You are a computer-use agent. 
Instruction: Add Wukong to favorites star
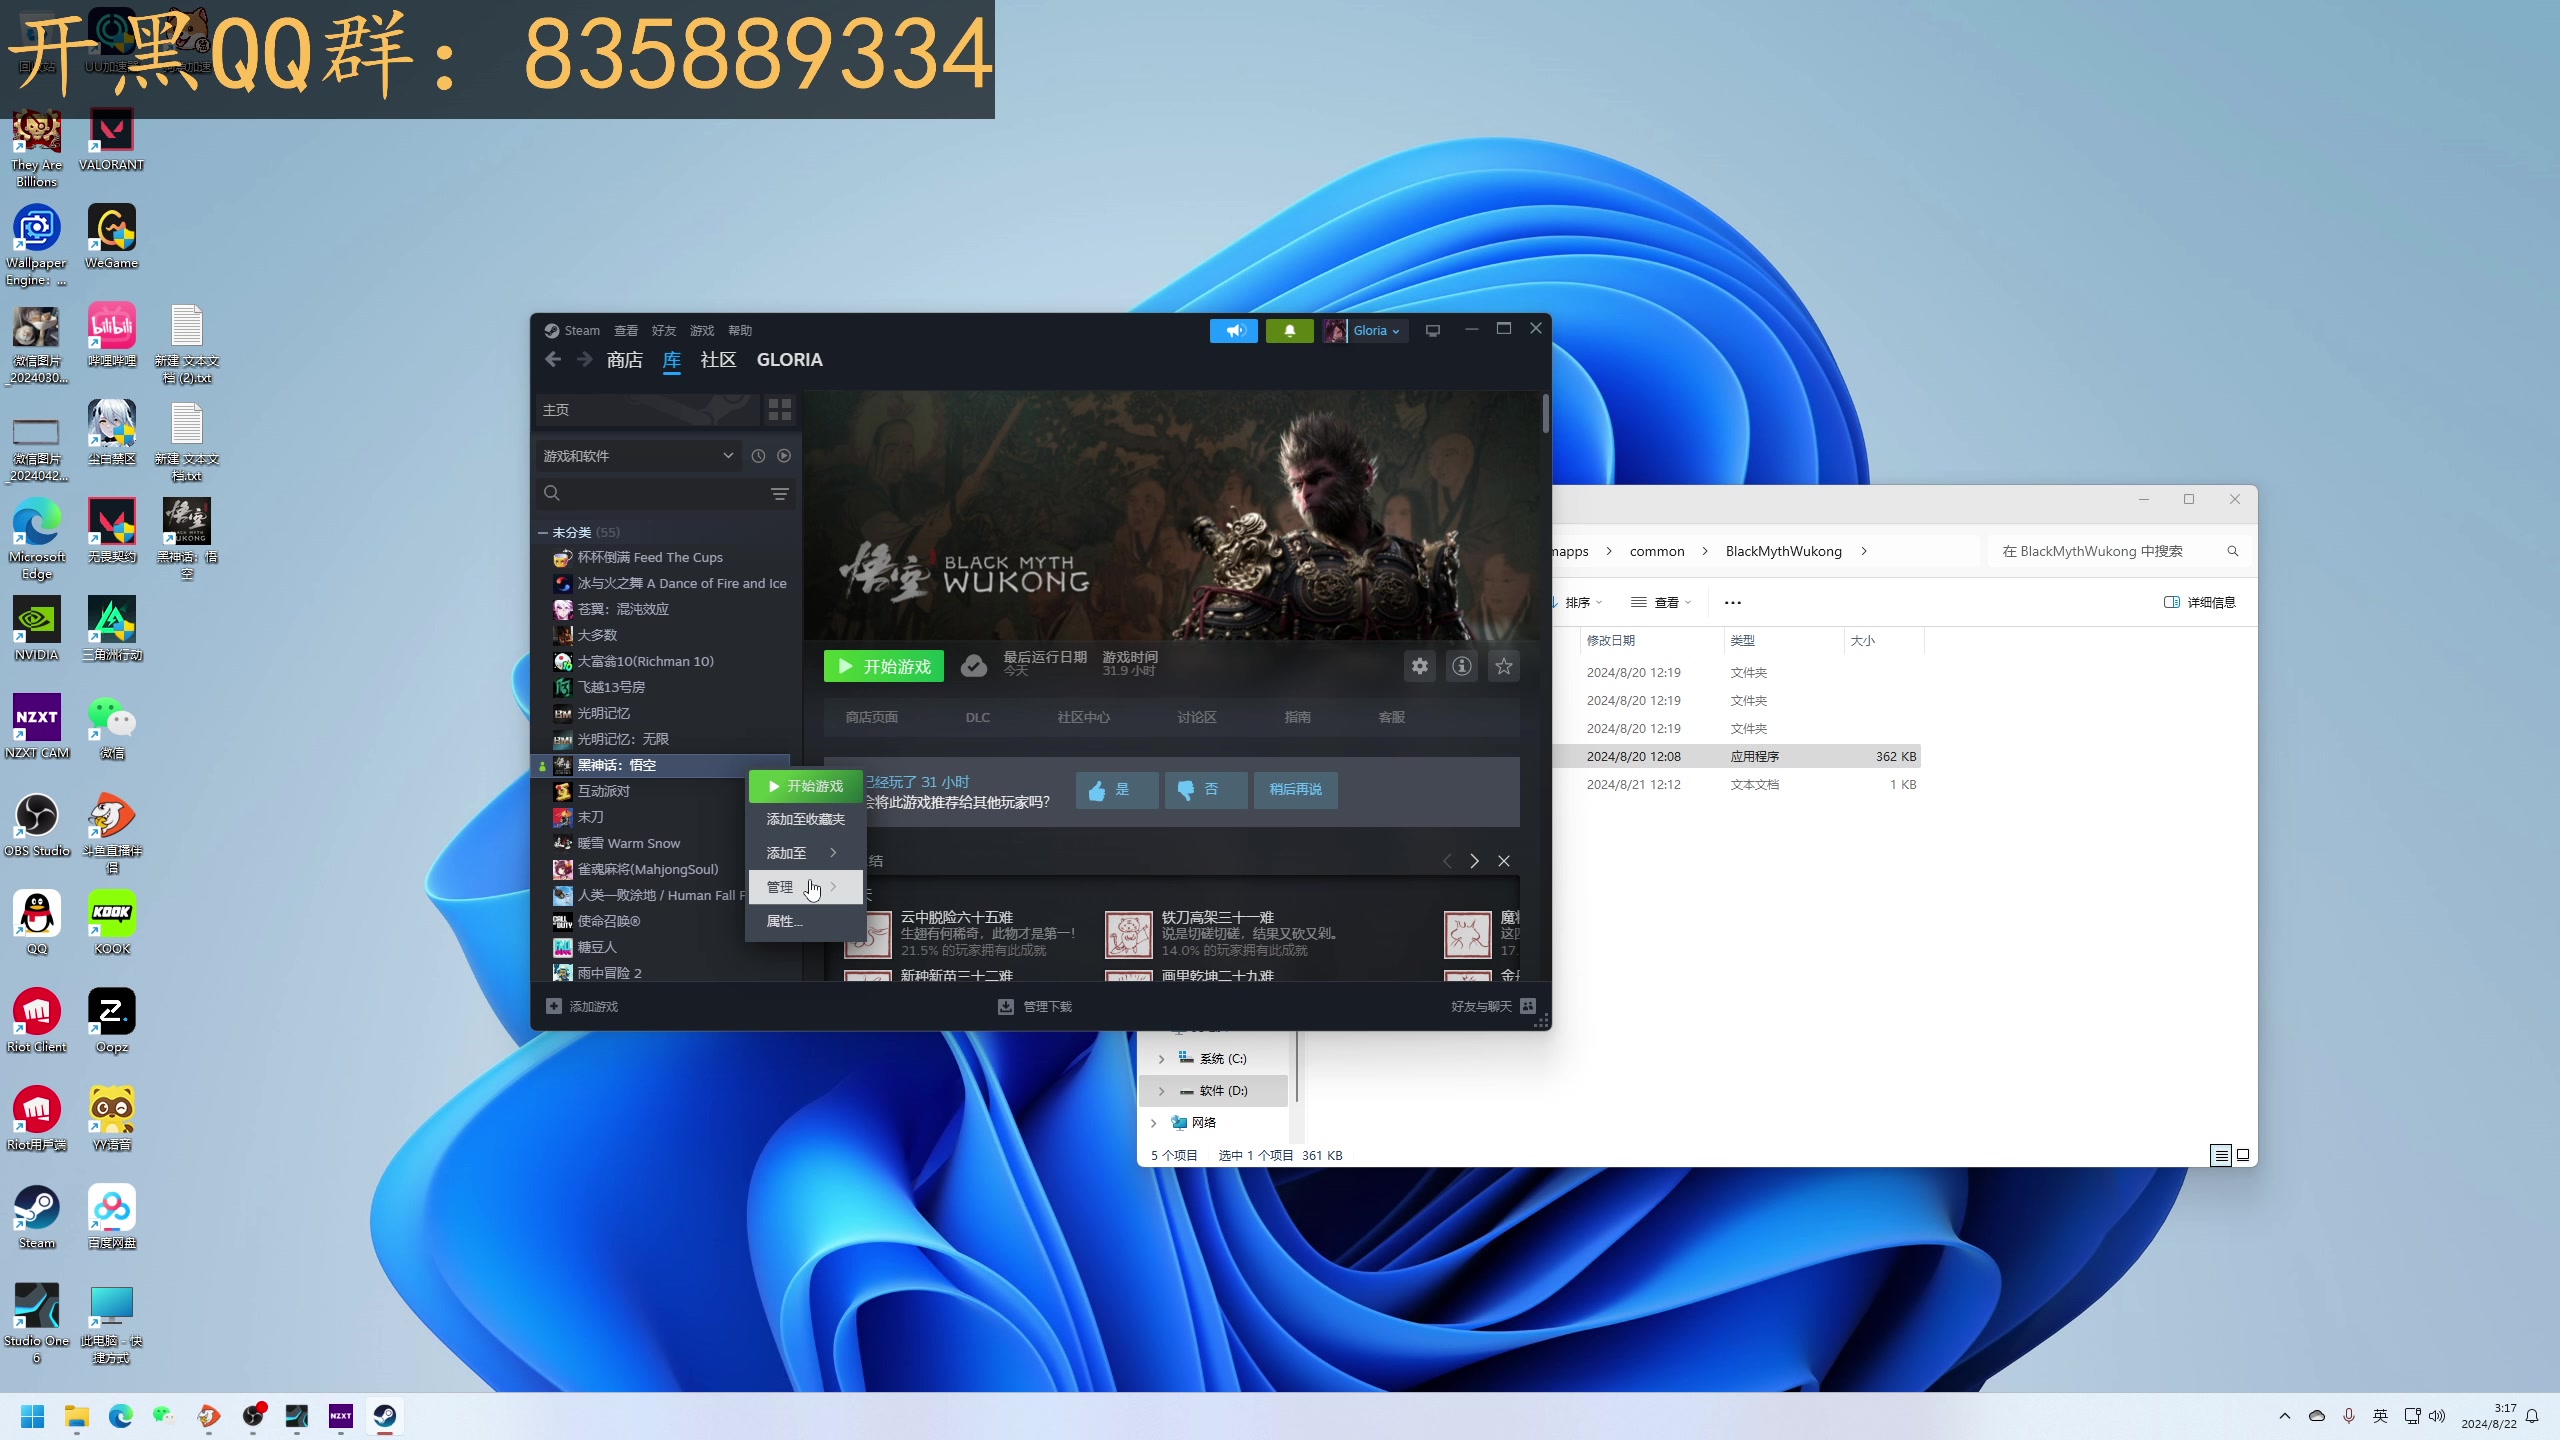click(x=1504, y=666)
